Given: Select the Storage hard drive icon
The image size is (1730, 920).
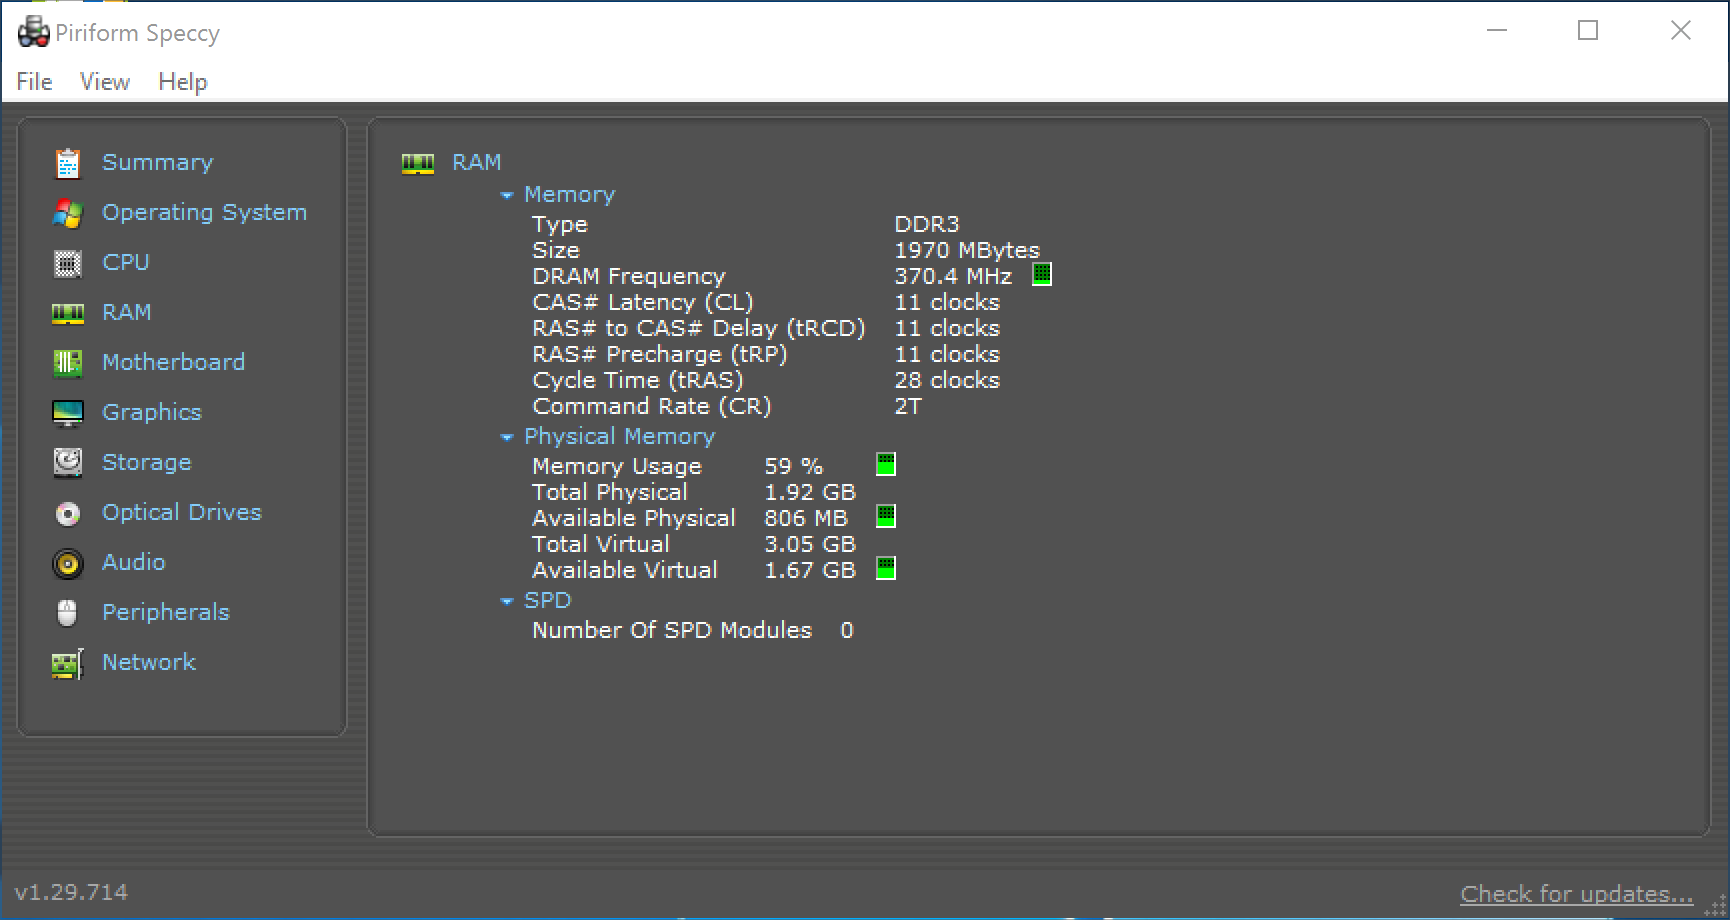Looking at the screenshot, I should tap(67, 462).
